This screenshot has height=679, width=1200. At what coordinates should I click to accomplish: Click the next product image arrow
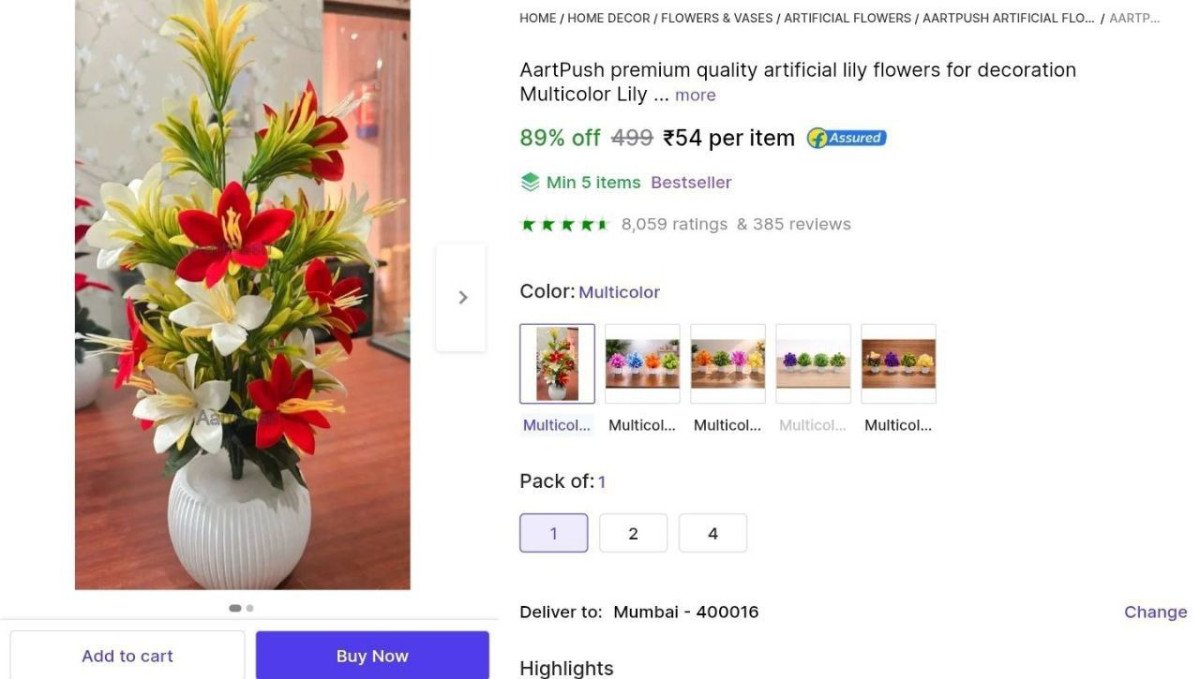point(462,296)
